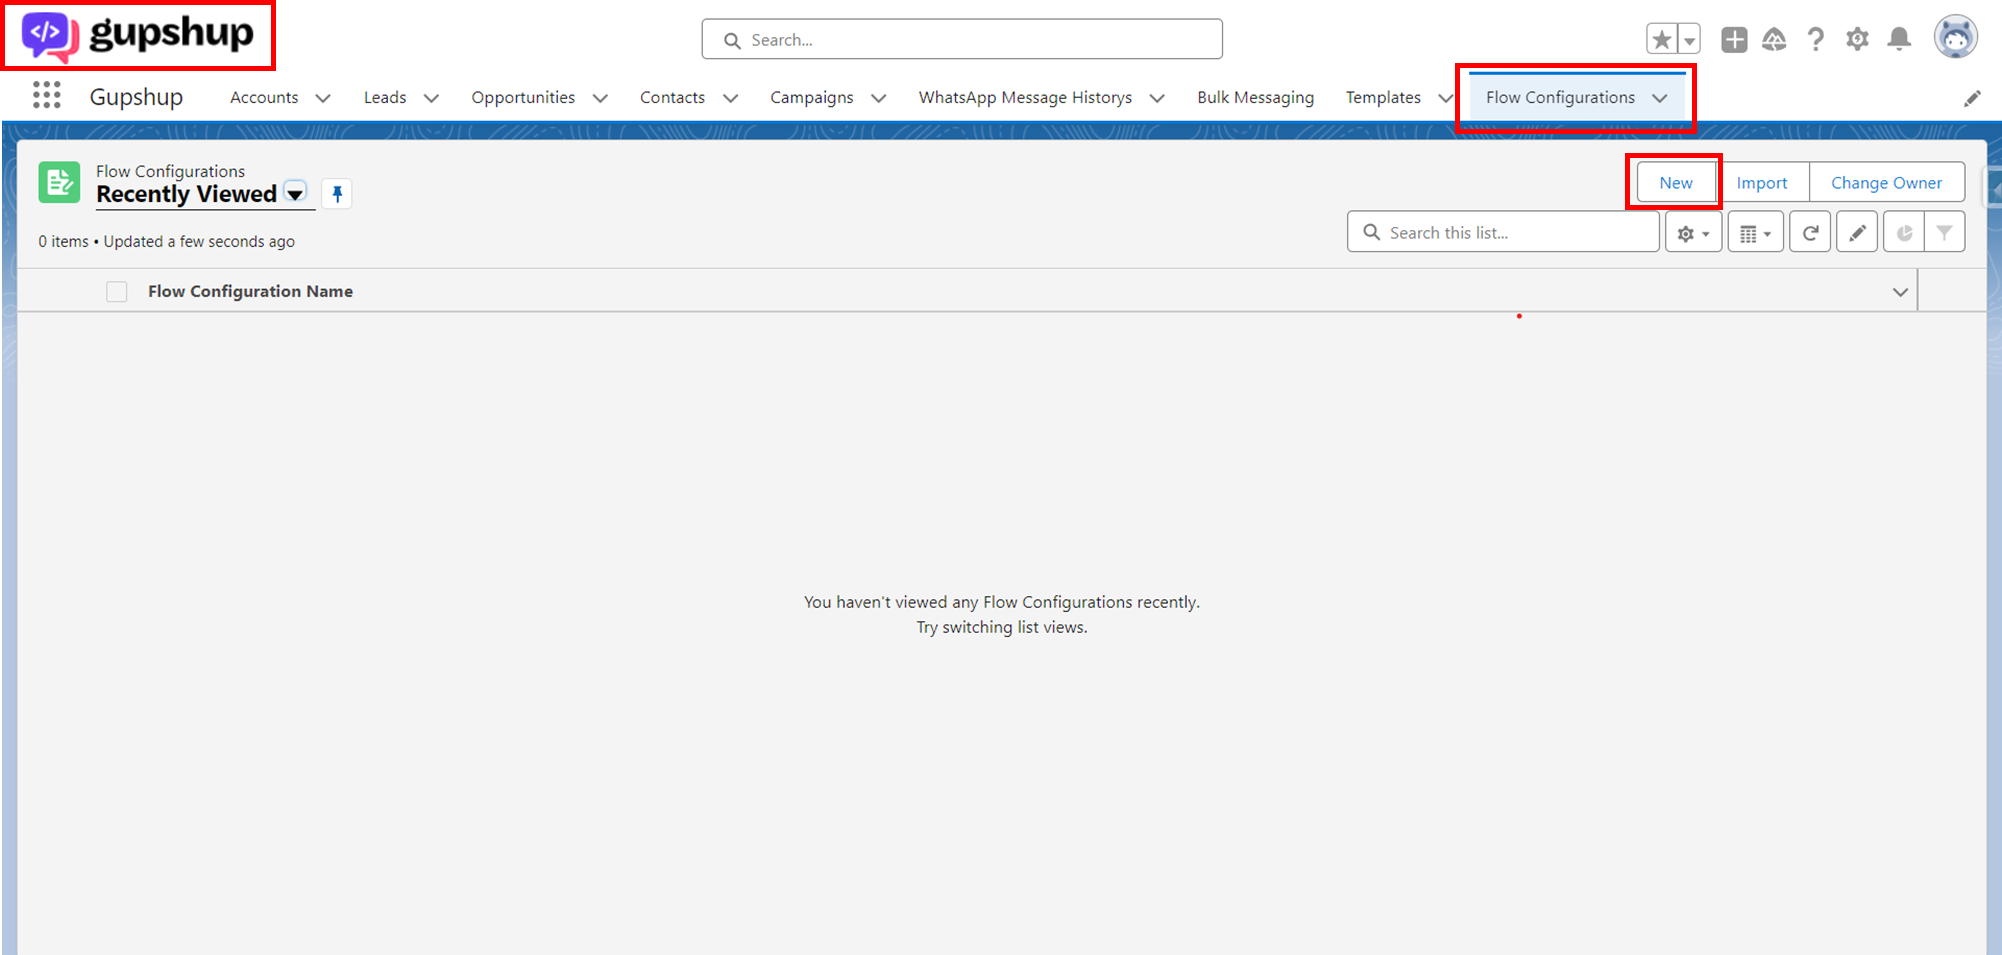Viewport: 2002px width, 955px height.
Task: Expand the Flow Configurations tab chevron
Action: (1660, 98)
